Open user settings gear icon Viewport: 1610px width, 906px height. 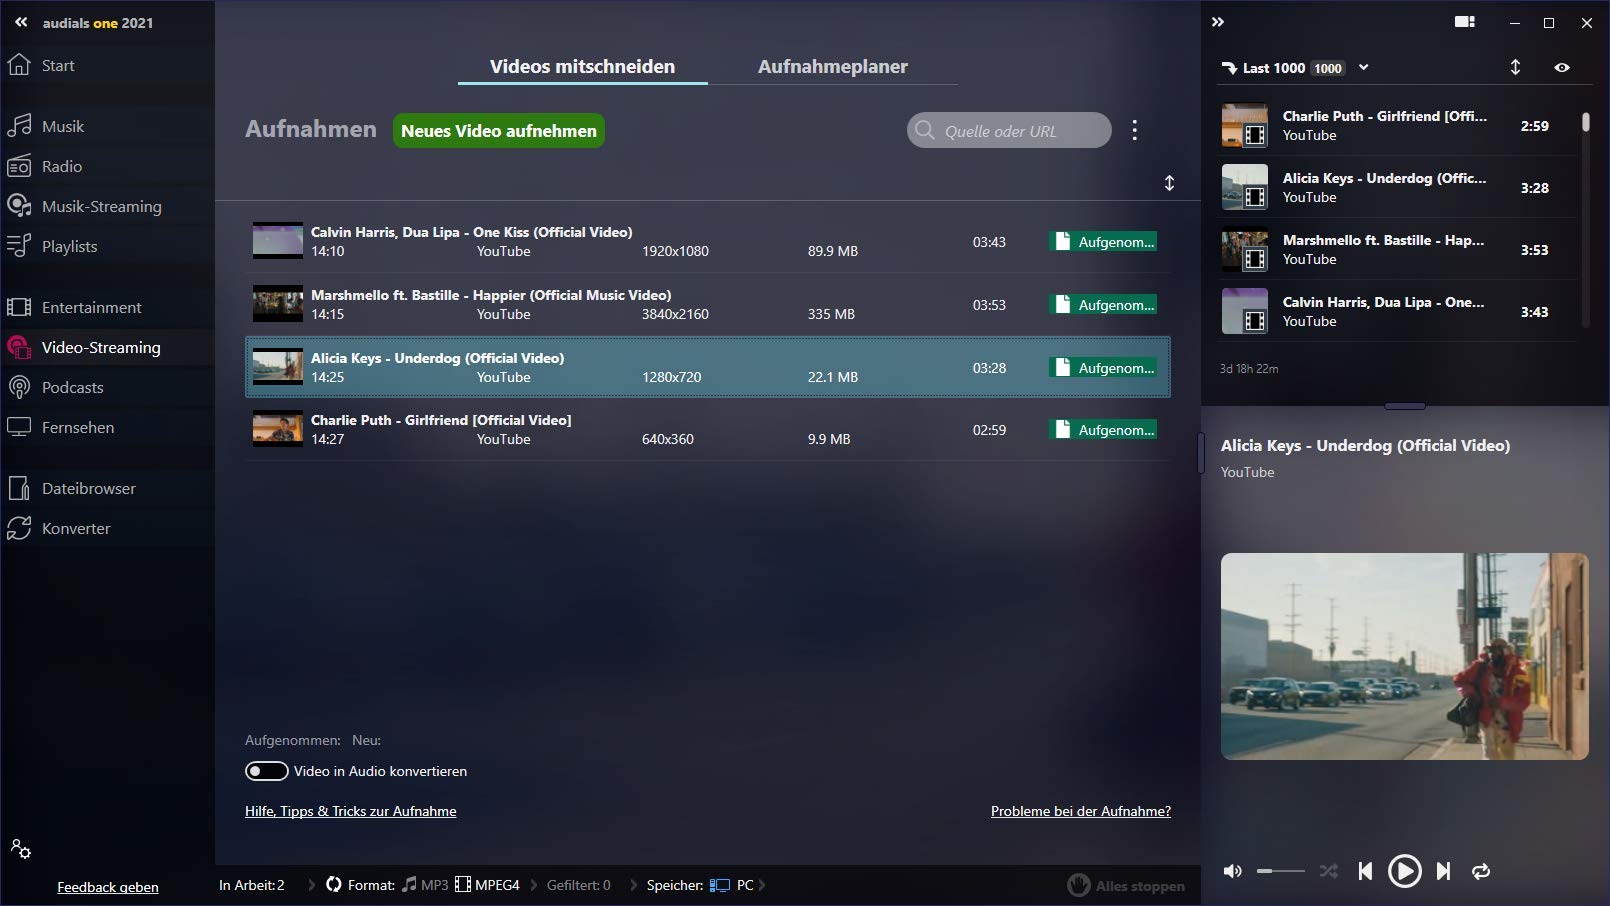coord(21,849)
